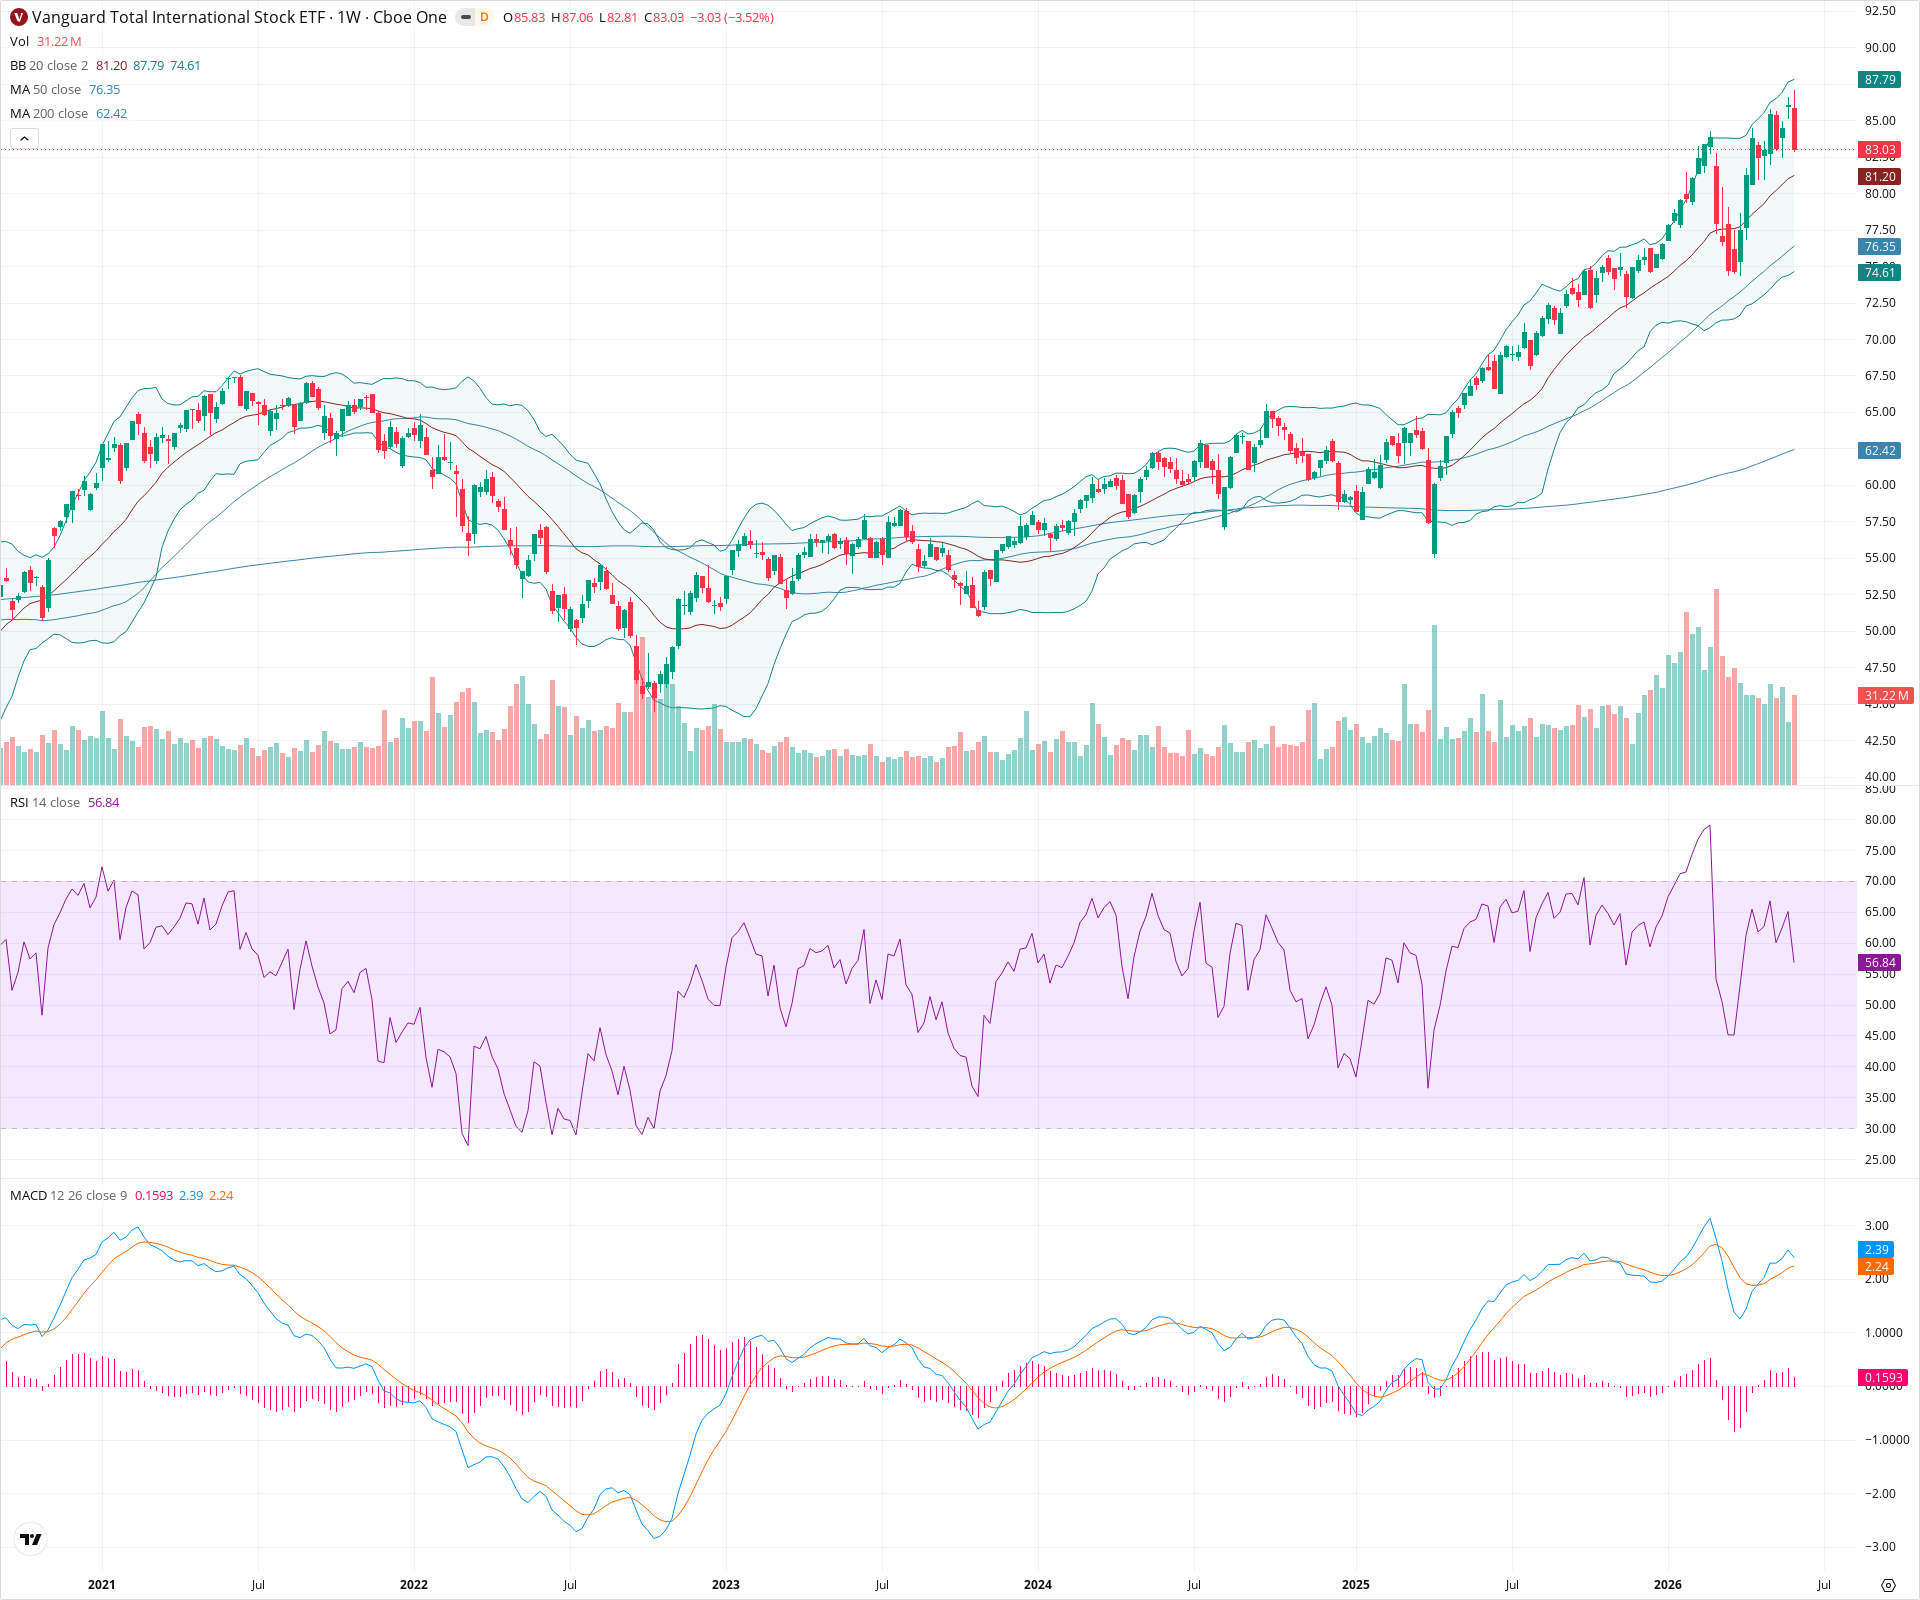
Task: Click the 56.84 RSI value axis label
Action: pyautogui.click(x=1880, y=963)
